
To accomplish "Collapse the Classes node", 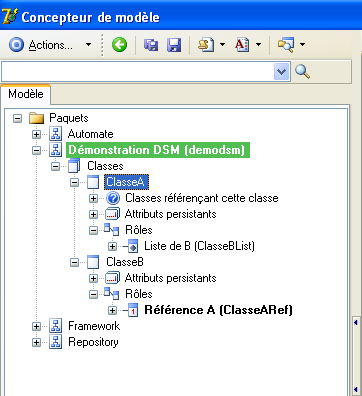I will (x=55, y=166).
